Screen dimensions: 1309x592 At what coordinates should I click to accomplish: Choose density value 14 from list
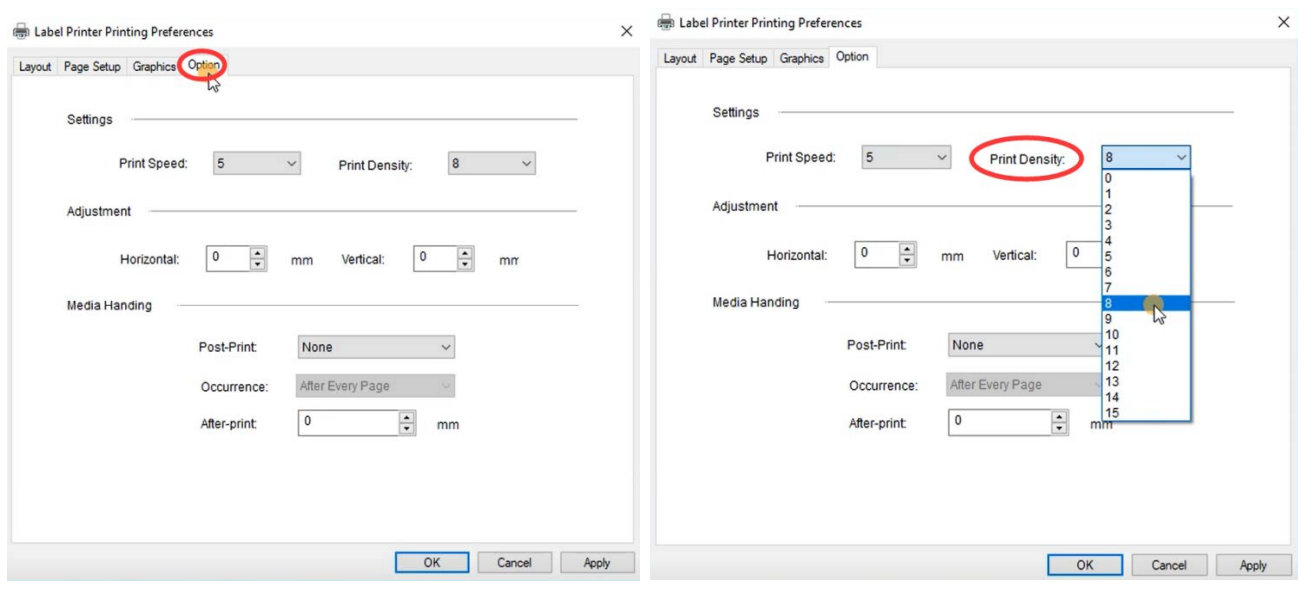click(x=1146, y=398)
